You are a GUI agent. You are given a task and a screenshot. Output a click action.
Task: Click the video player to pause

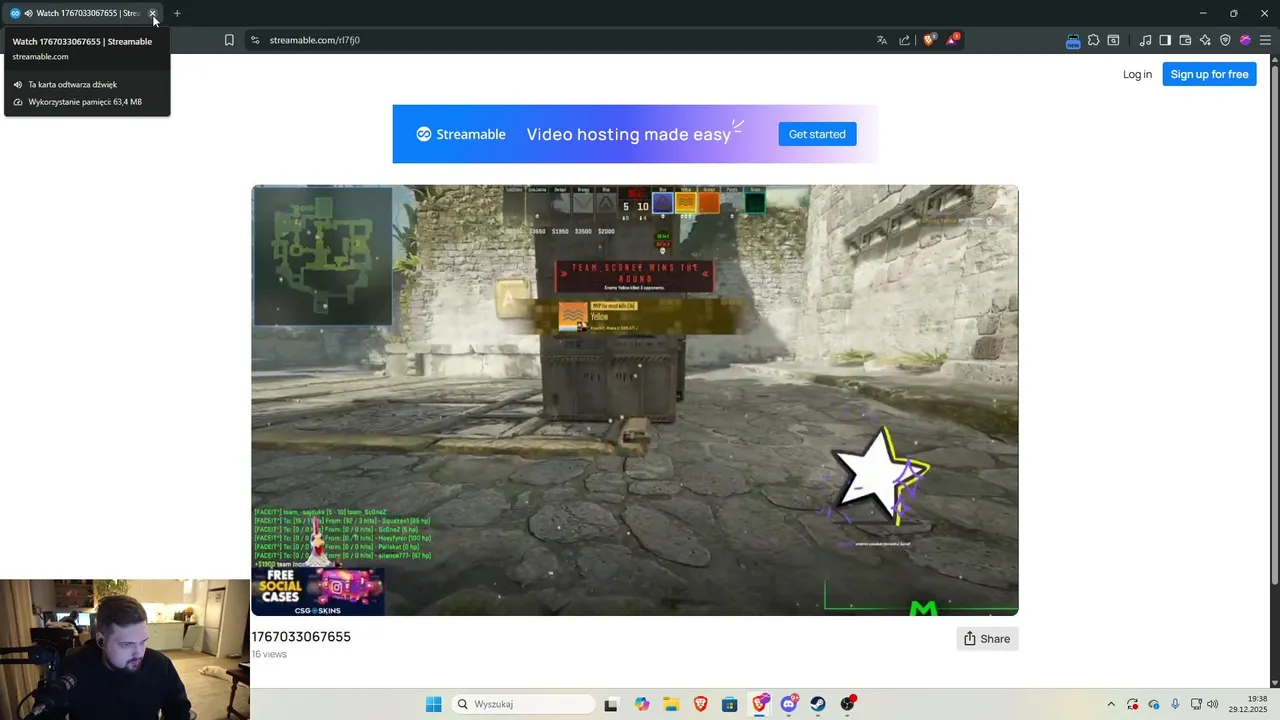tap(635, 400)
